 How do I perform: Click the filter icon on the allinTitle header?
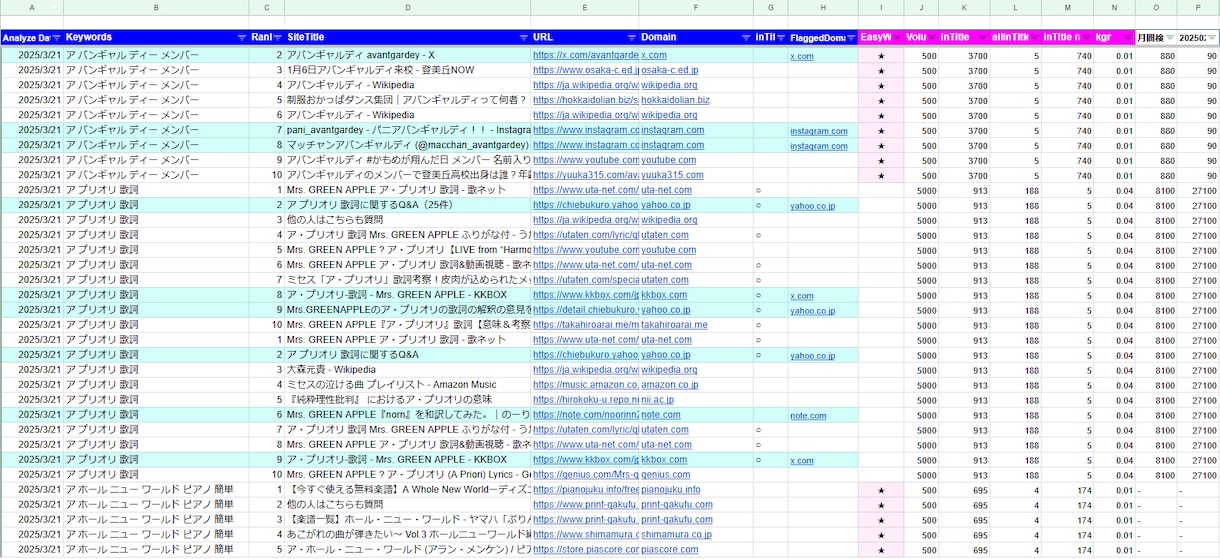coord(1034,38)
